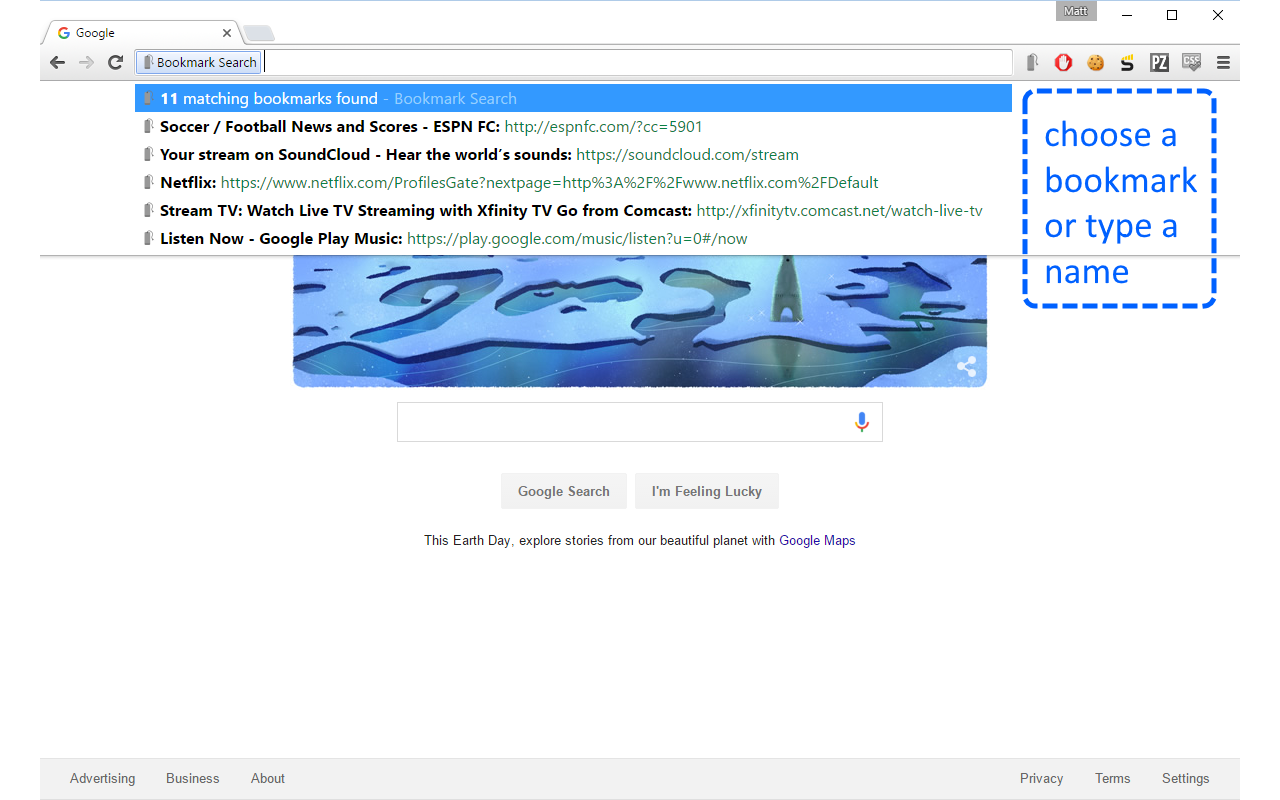
Task: Click the Forward navigation arrow
Action: point(86,62)
